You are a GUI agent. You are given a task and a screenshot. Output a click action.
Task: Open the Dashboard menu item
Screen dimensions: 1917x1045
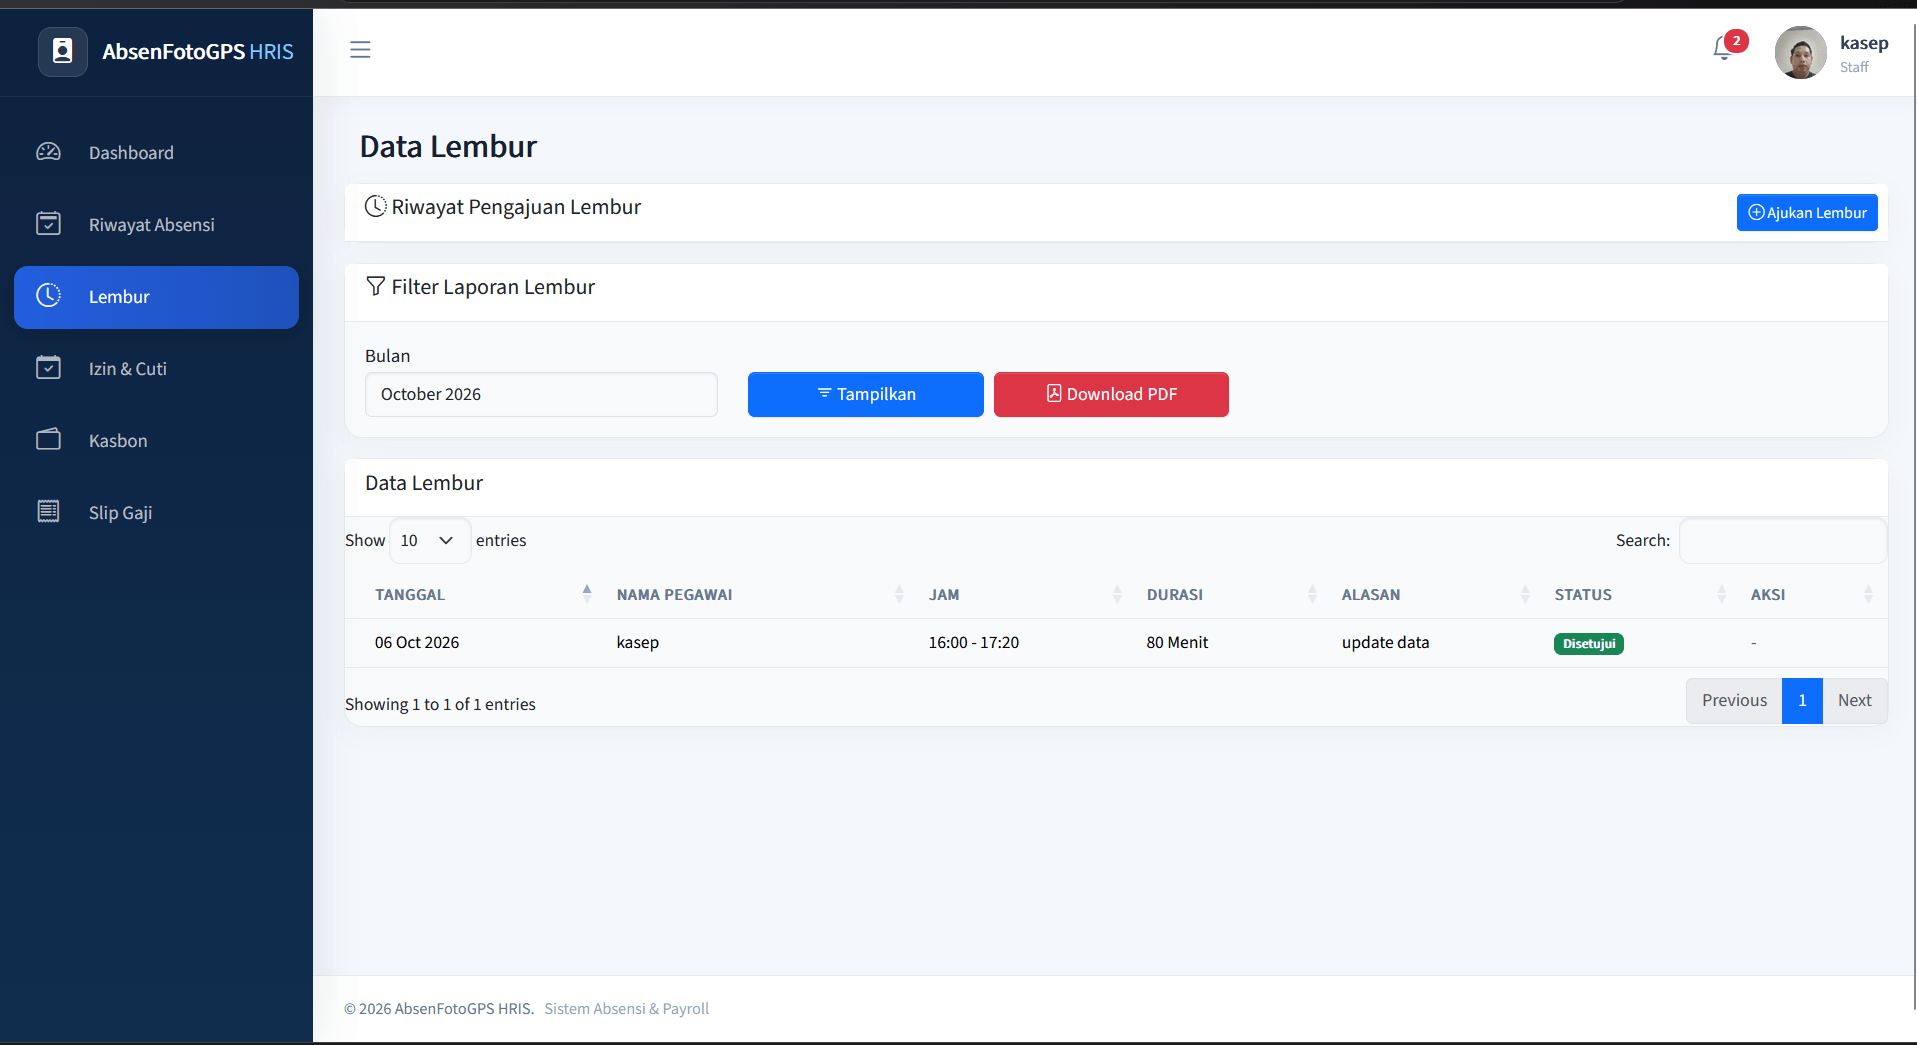(156, 153)
